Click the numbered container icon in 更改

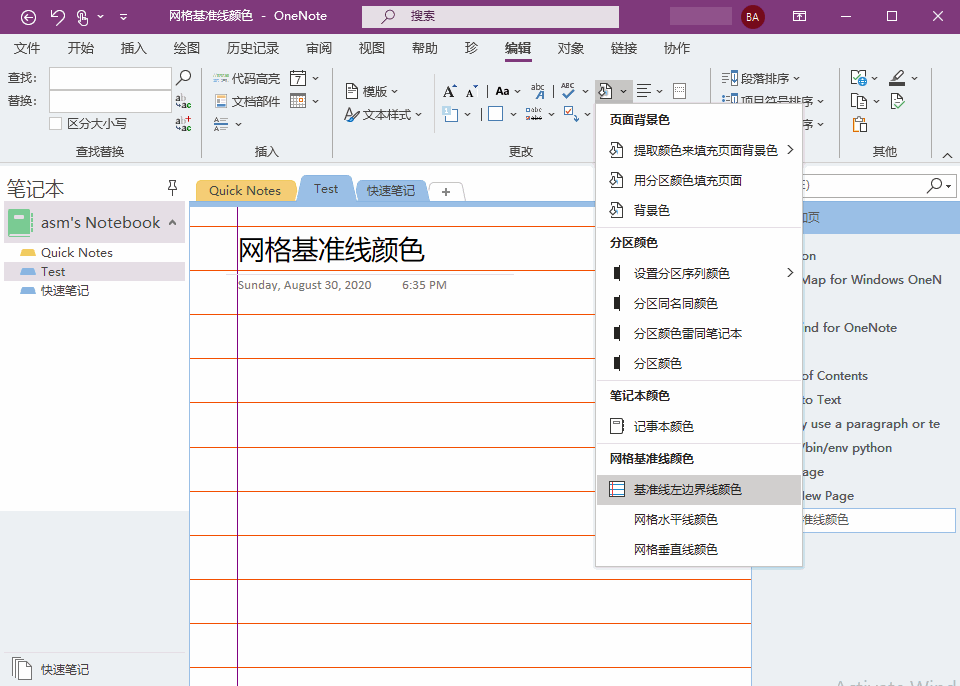[x=450, y=114]
